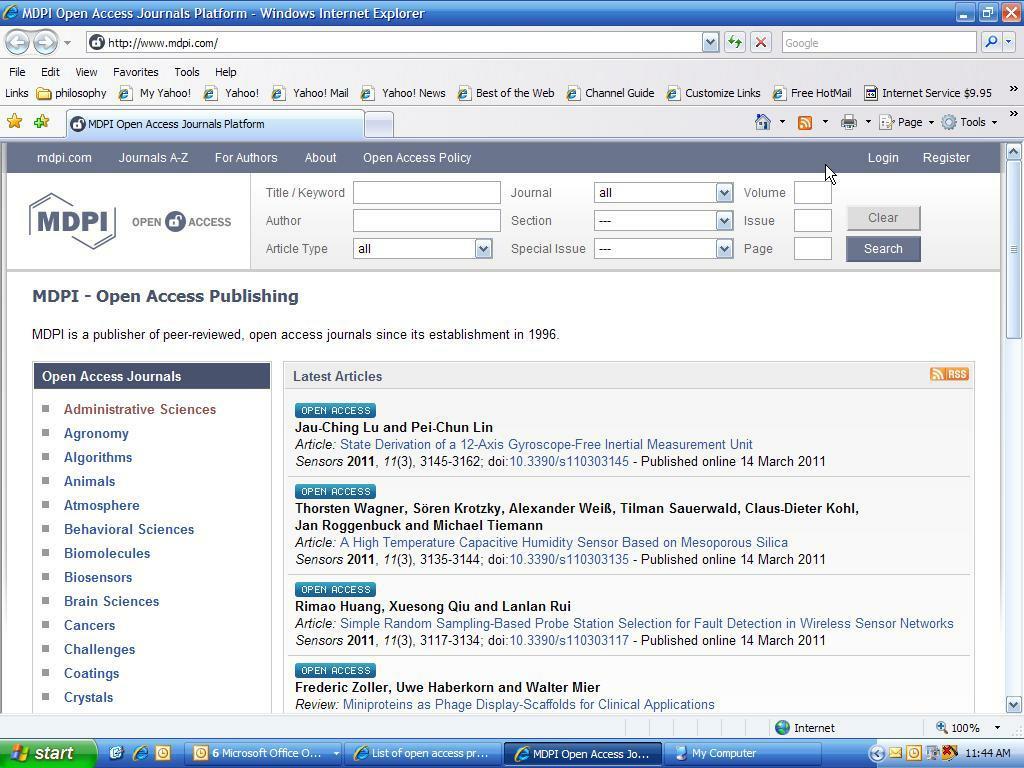Viewport: 1024px width, 768px height.
Task: Click the MDPI logo
Action: 72,221
